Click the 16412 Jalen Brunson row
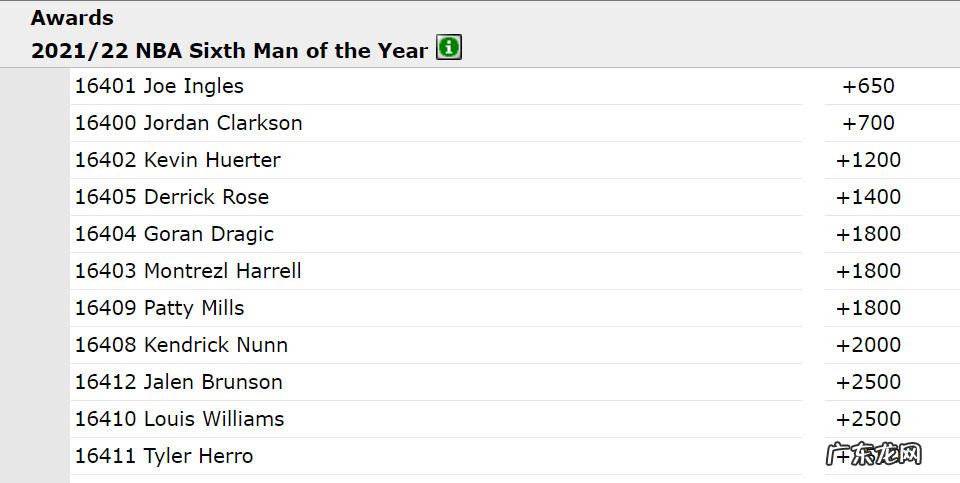The image size is (960, 483). tap(178, 382)
